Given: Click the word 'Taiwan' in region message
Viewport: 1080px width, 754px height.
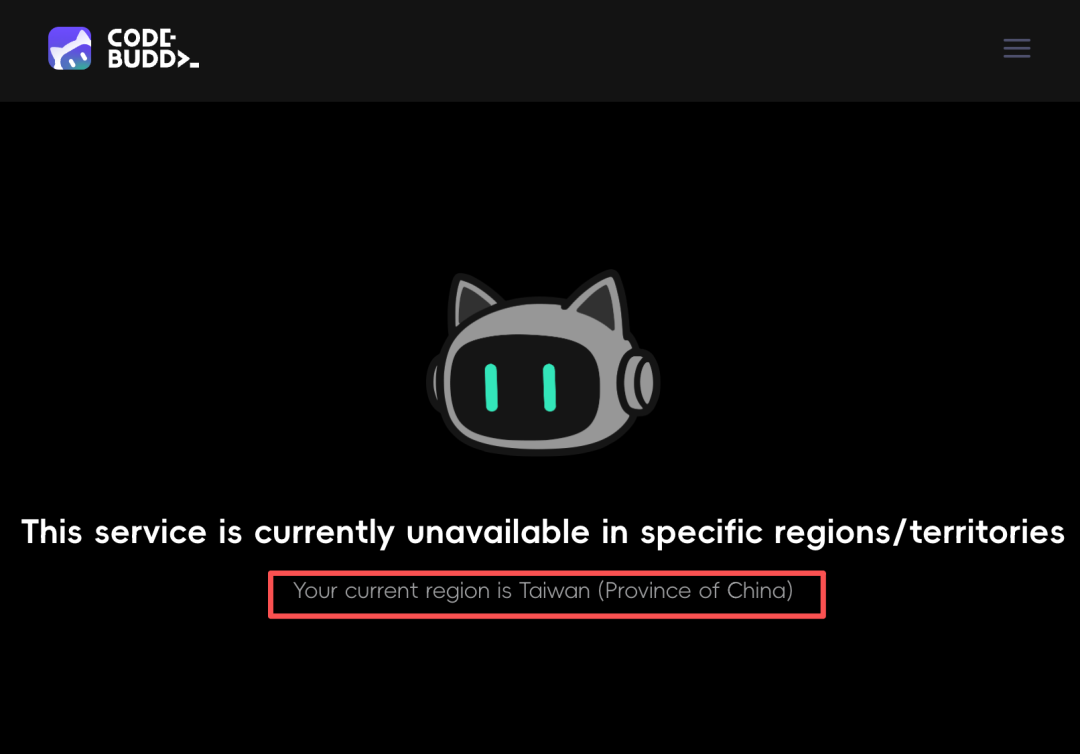Looking at the screenshot, I should 554,591.
